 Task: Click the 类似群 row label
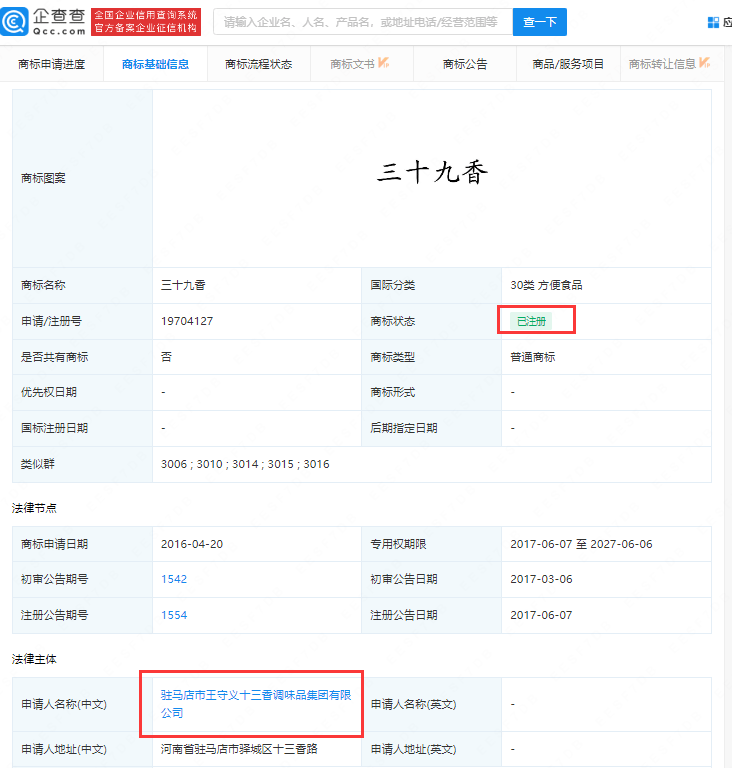tap(38, 464)
